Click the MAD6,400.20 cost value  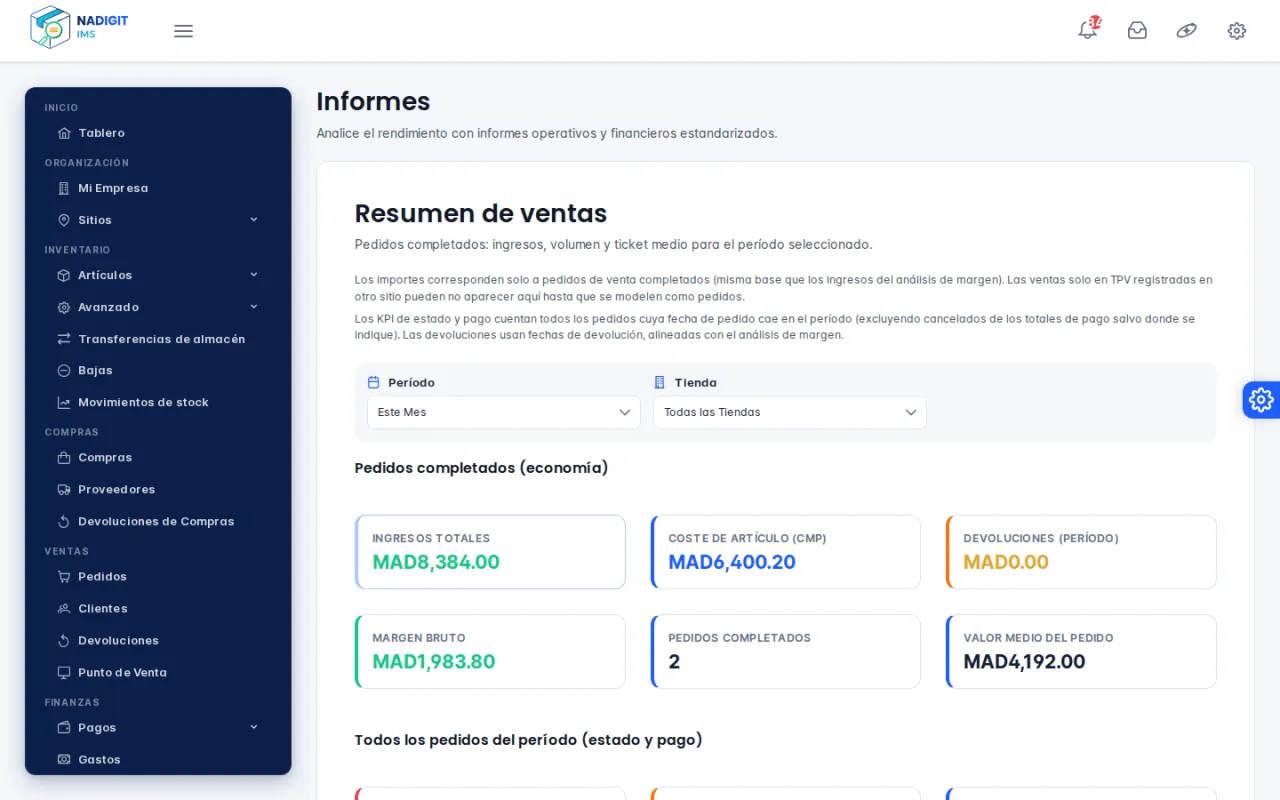coord(732,562)
